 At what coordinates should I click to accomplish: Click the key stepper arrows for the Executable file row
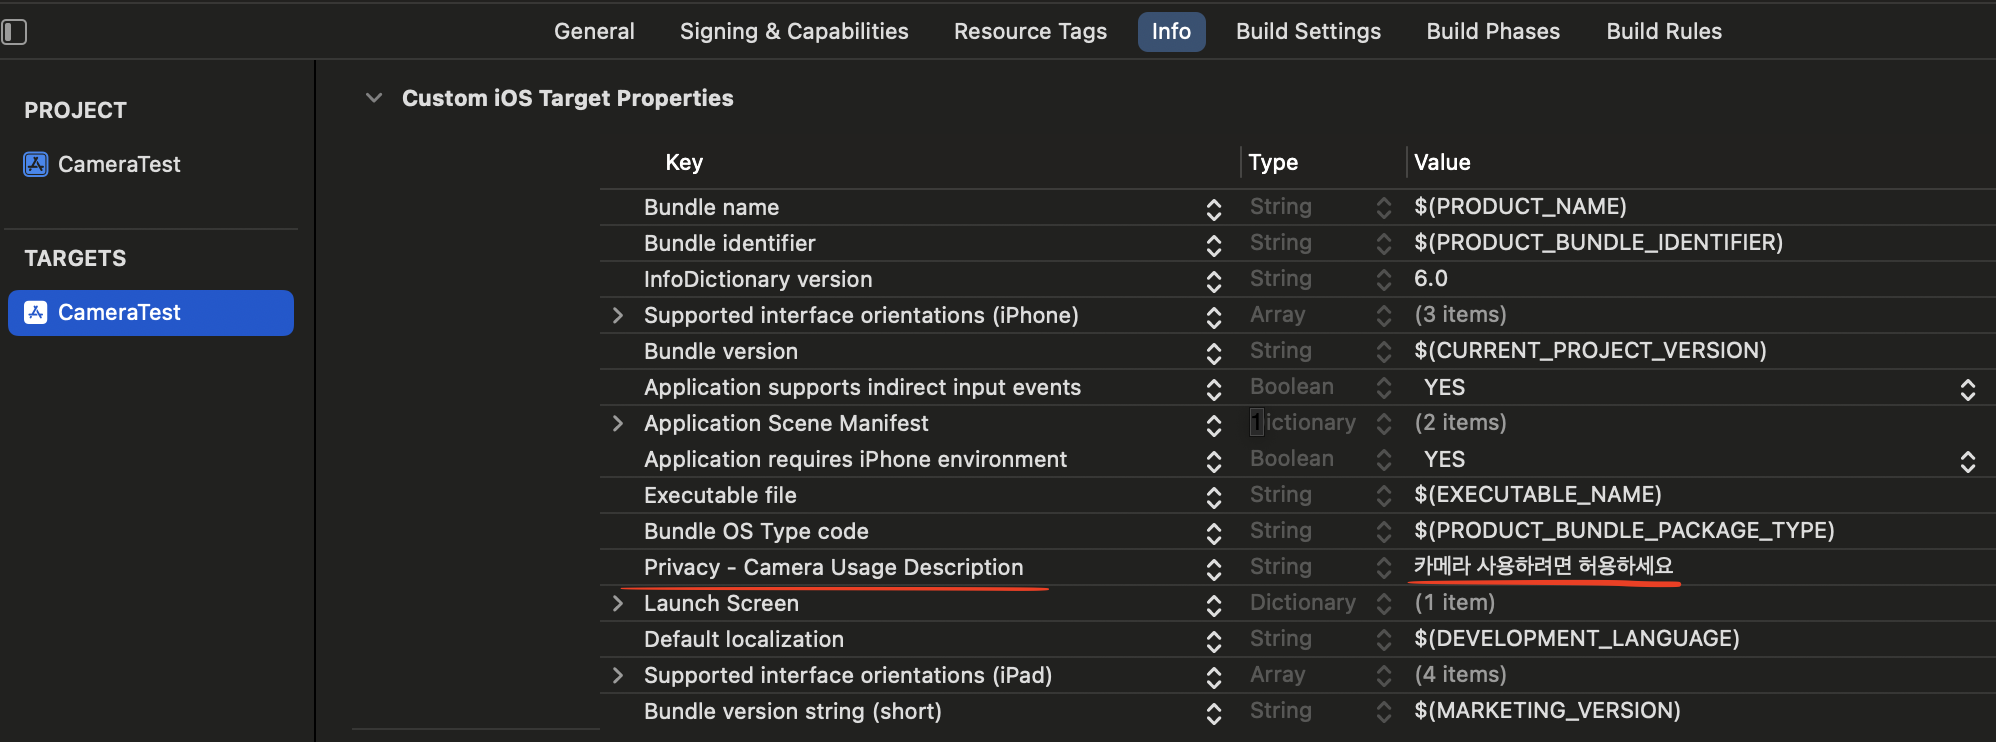1213,496
